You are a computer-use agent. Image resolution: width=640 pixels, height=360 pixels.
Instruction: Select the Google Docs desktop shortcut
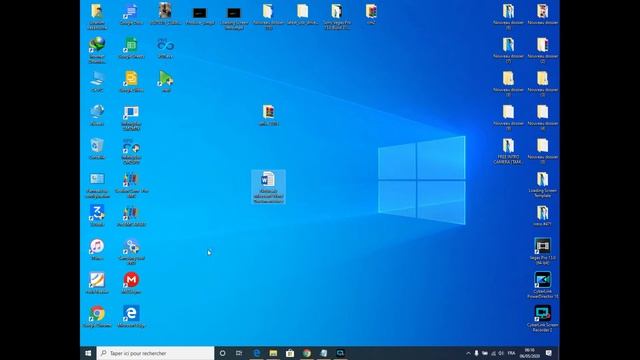[x=131, y=14]
